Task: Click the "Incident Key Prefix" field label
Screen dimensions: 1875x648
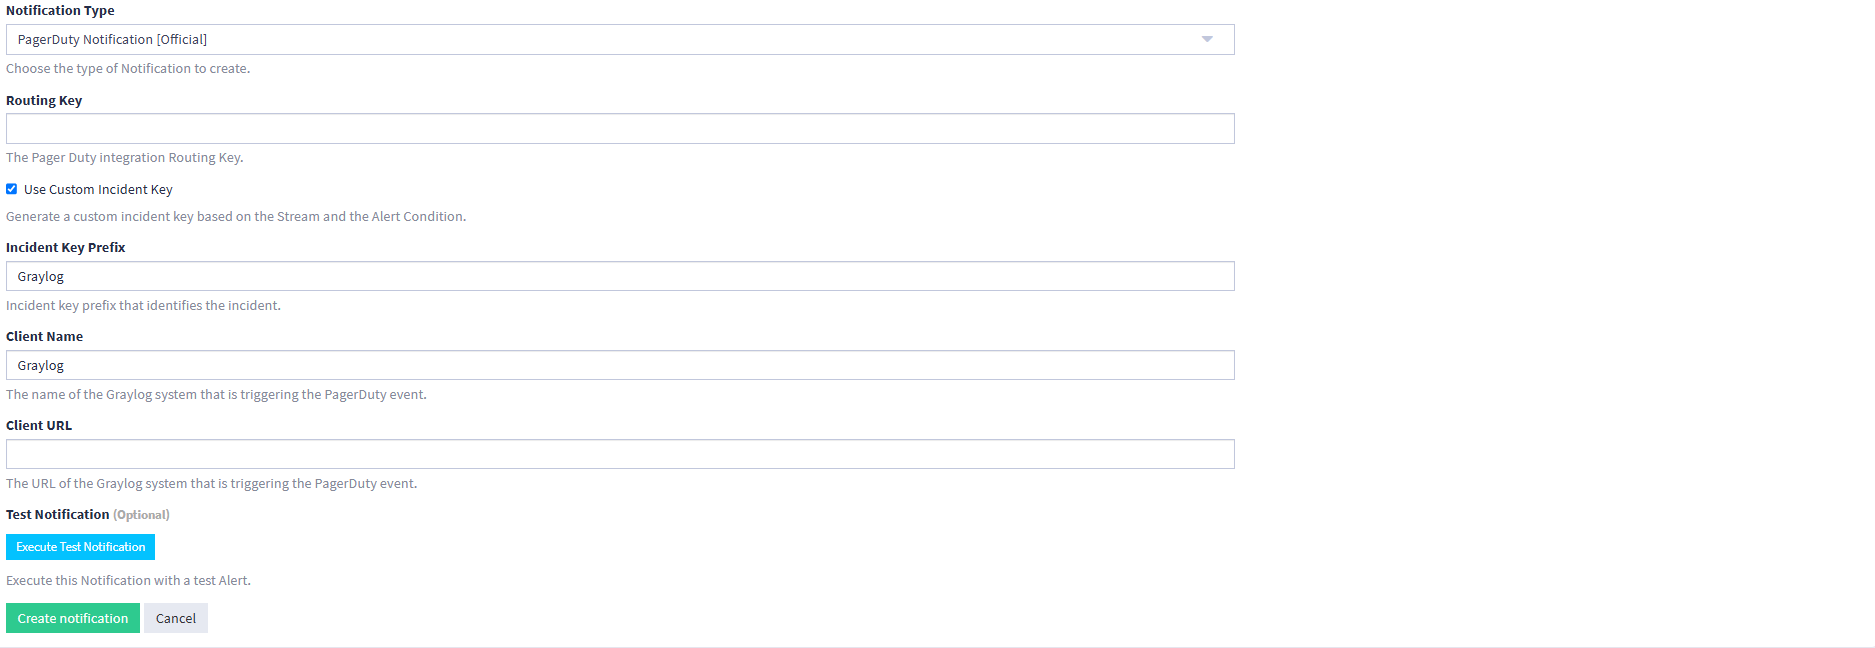Action: [66, 248]
